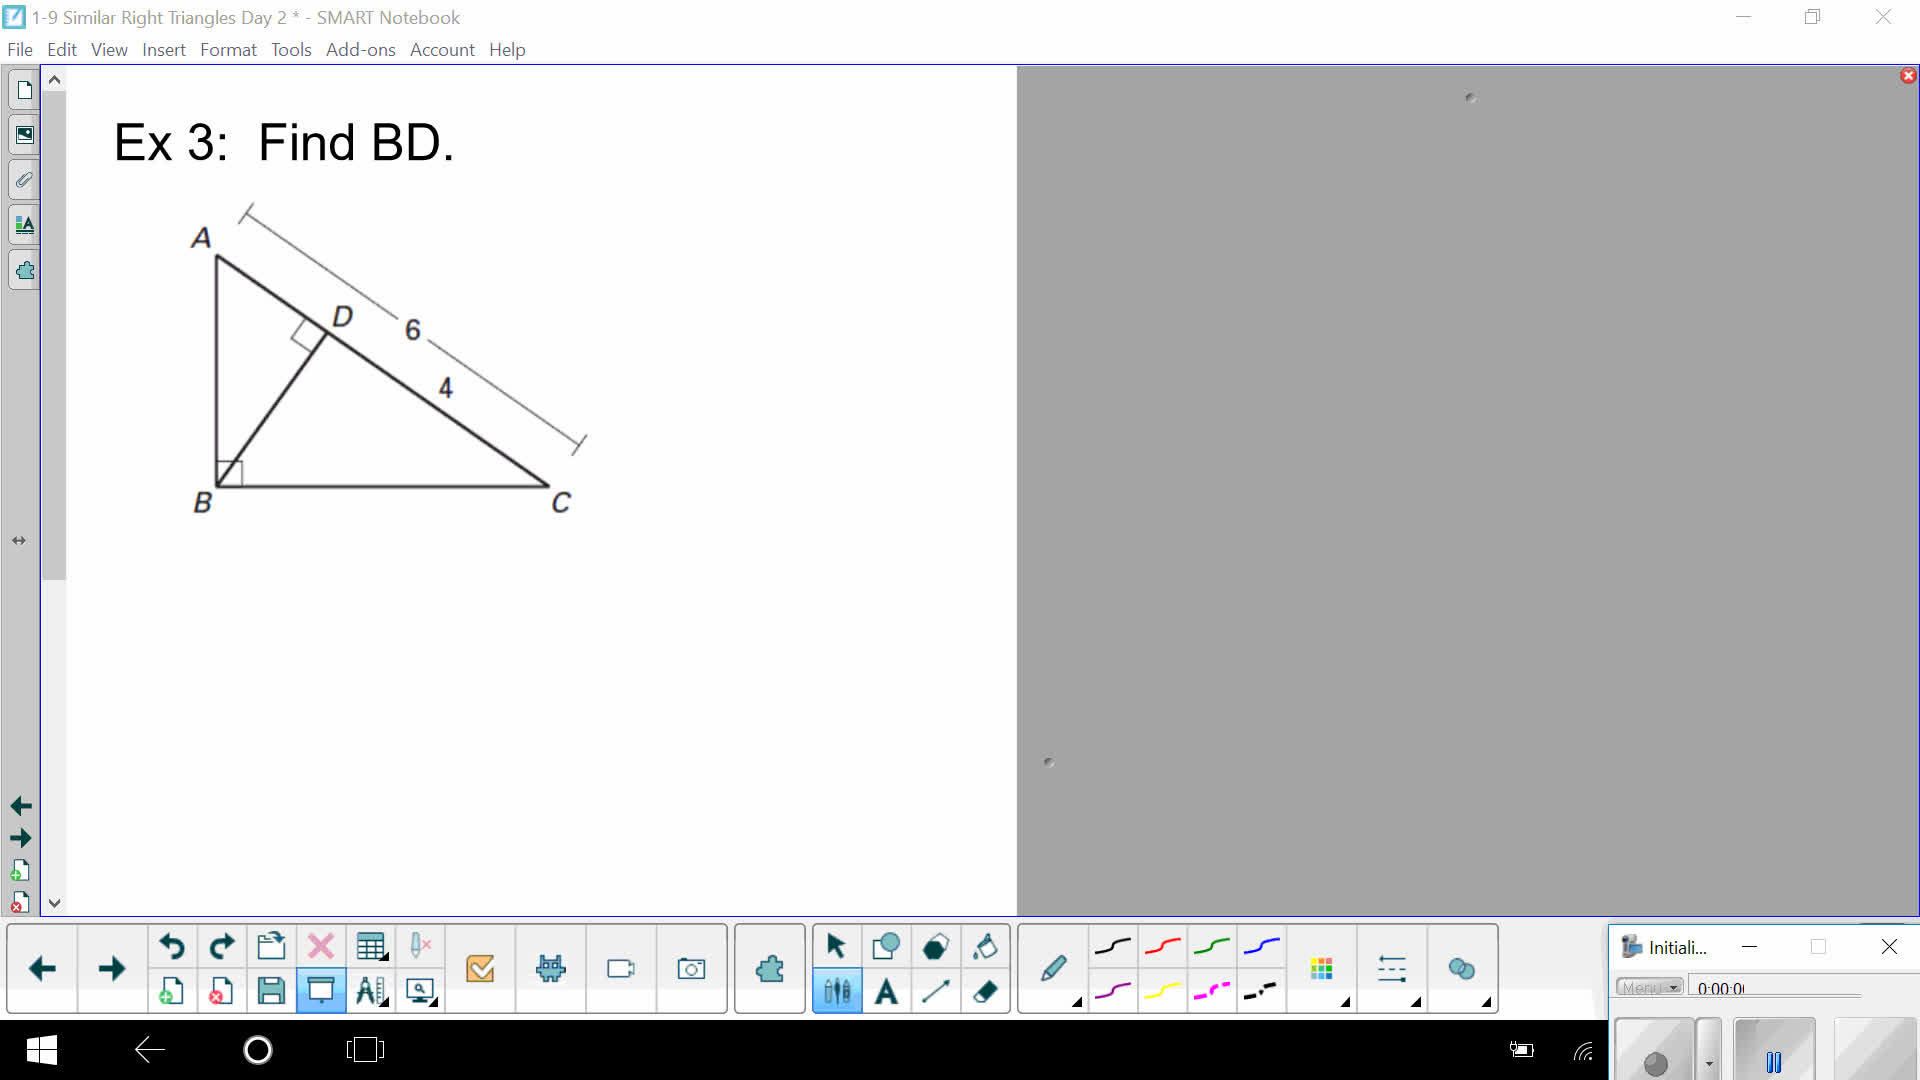Toggle full screen view button
Image resolution: width=1920 pixels, height=1080 pixels.
[x=321, y=991]
